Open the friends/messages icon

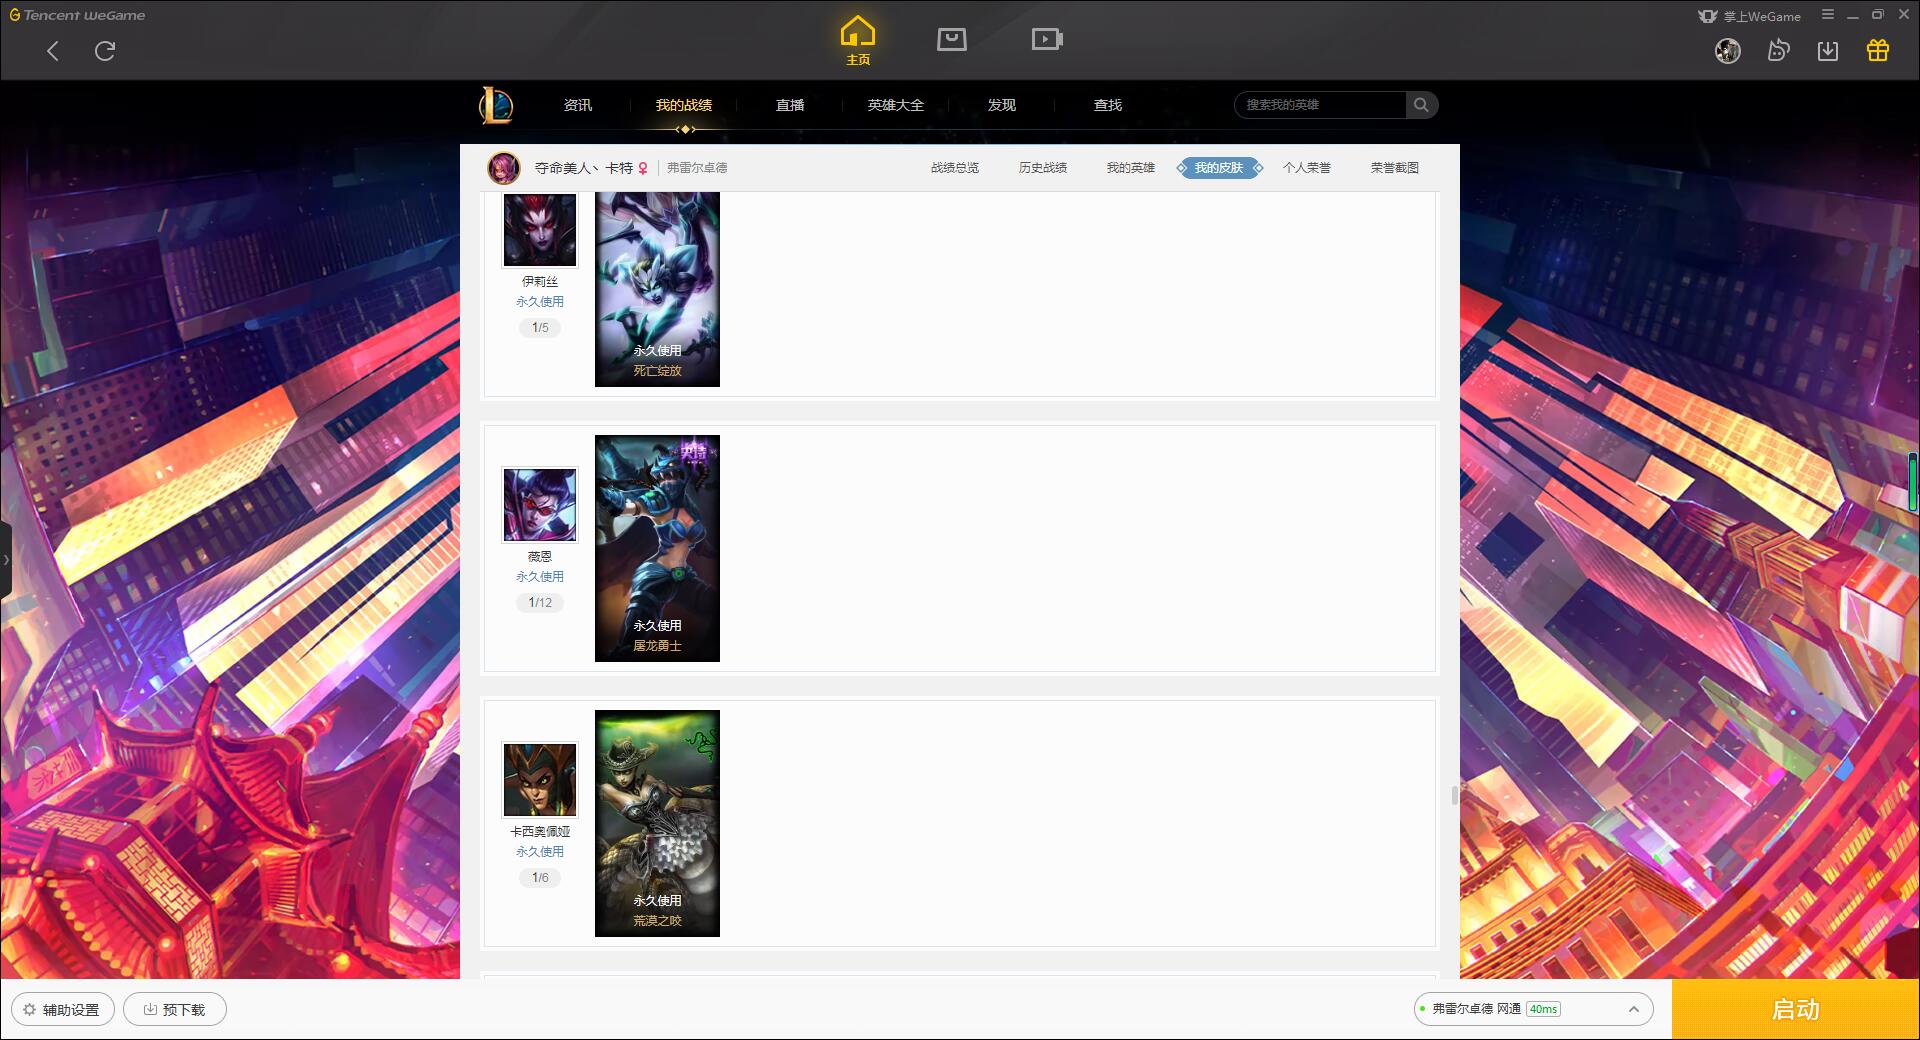tap(1778, 50)
